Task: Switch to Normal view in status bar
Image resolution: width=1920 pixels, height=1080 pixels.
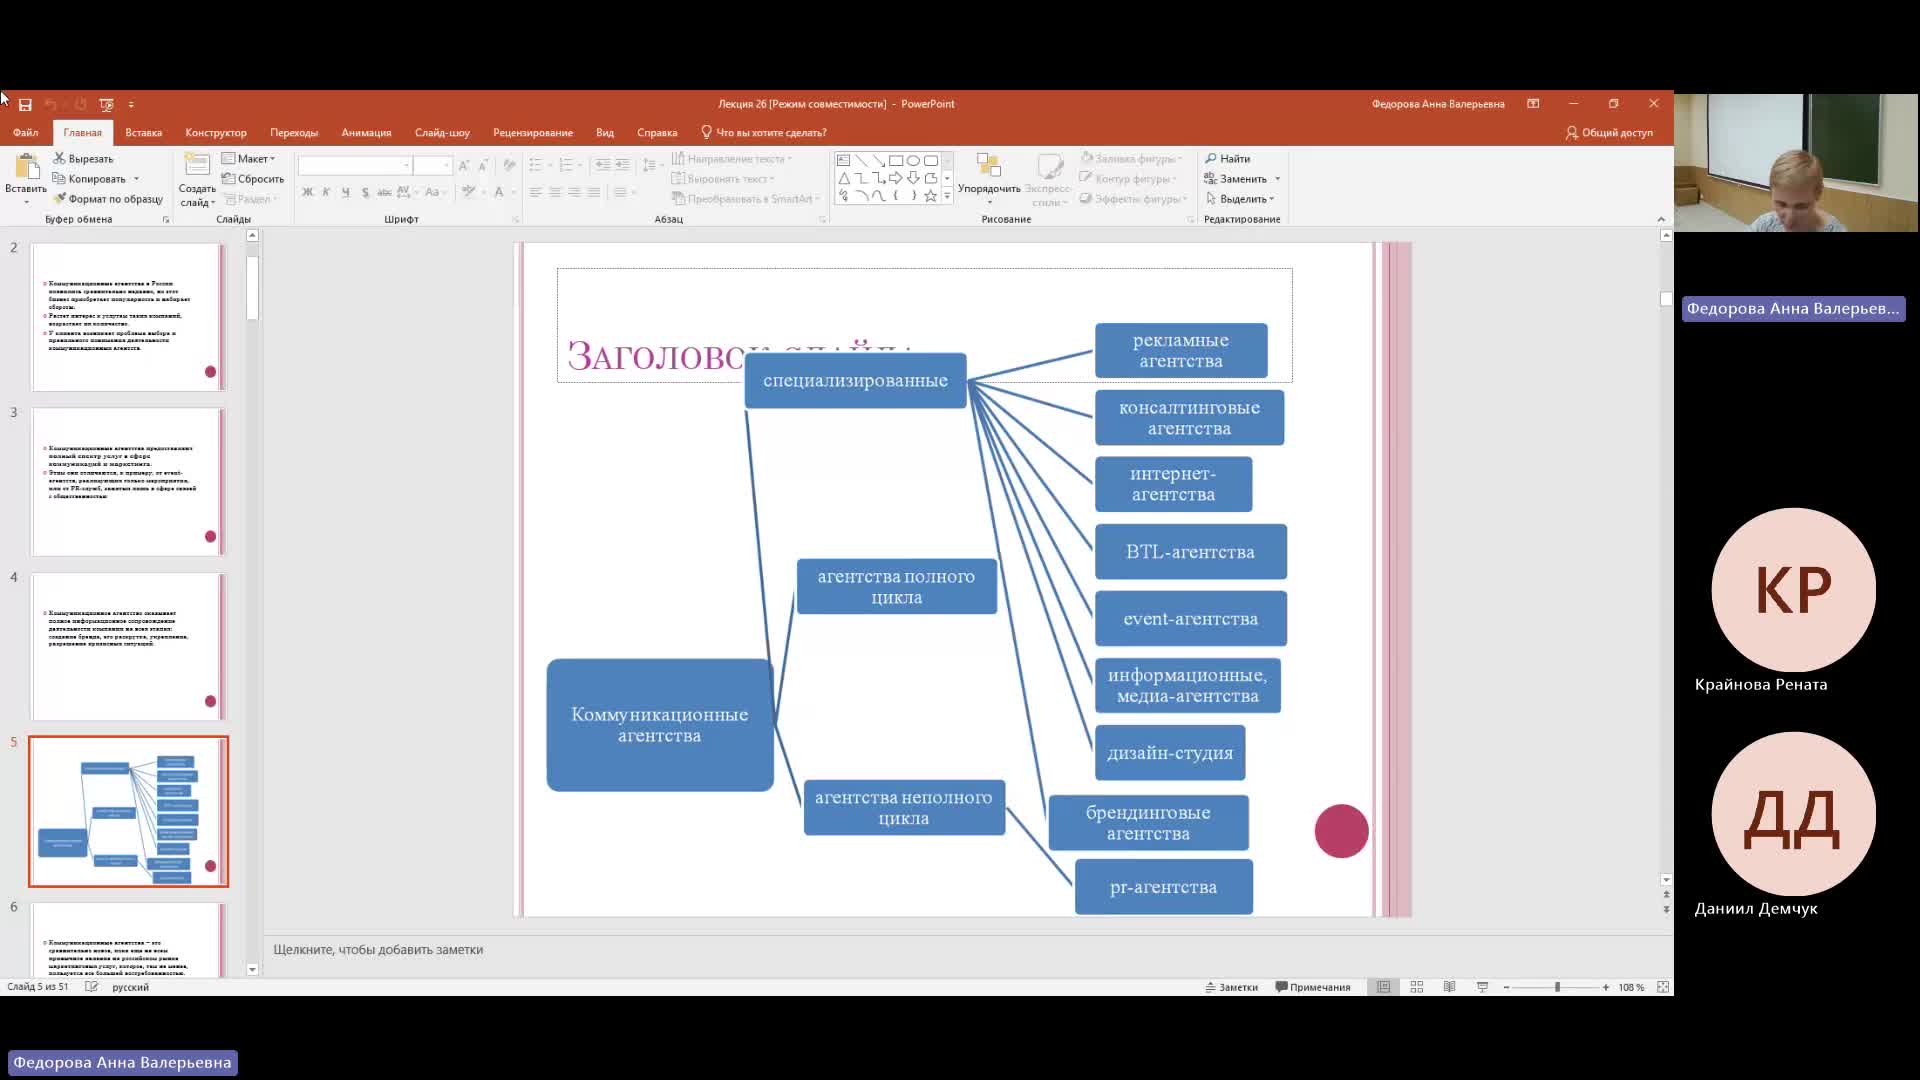Action: tap(1383, 987)
